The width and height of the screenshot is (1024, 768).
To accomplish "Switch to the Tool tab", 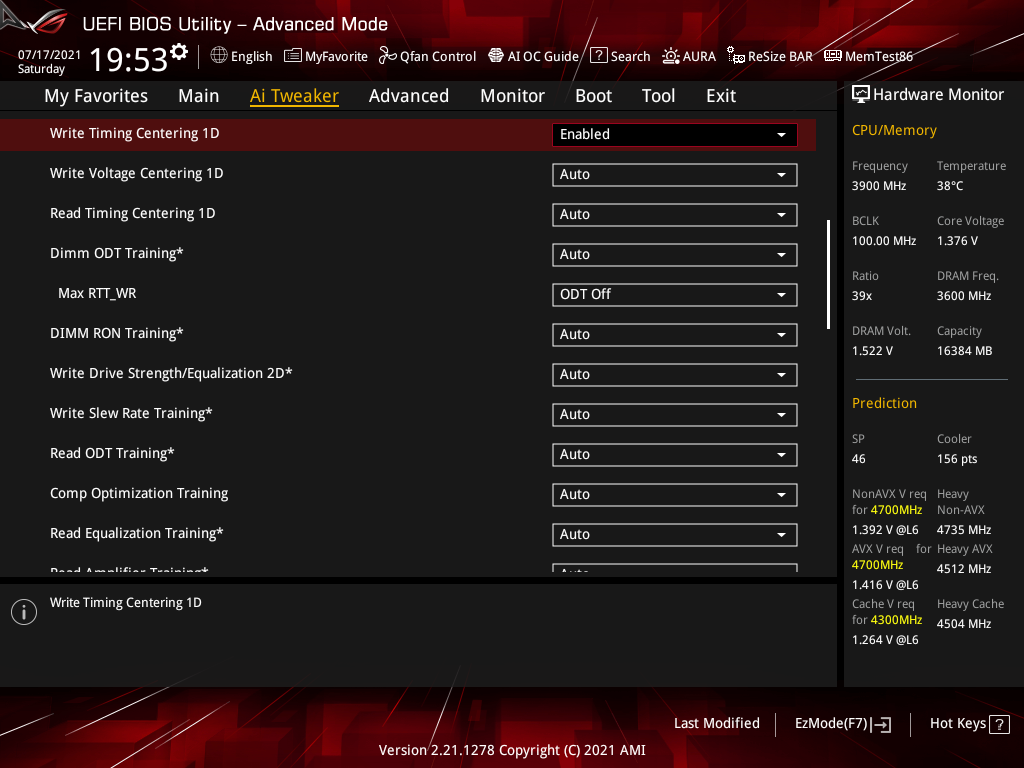I will tap(658, 96).
